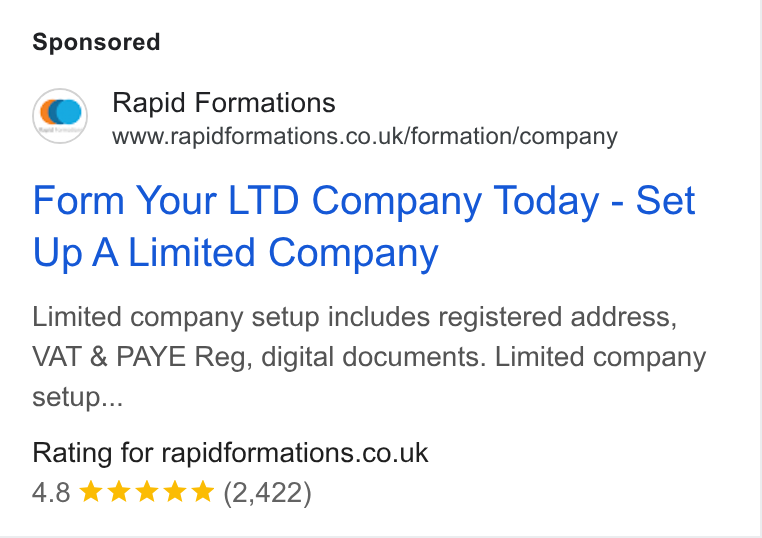Click the fourth gold rating star
This screenshot has width=762, height=538.
(x=175, y=491)
